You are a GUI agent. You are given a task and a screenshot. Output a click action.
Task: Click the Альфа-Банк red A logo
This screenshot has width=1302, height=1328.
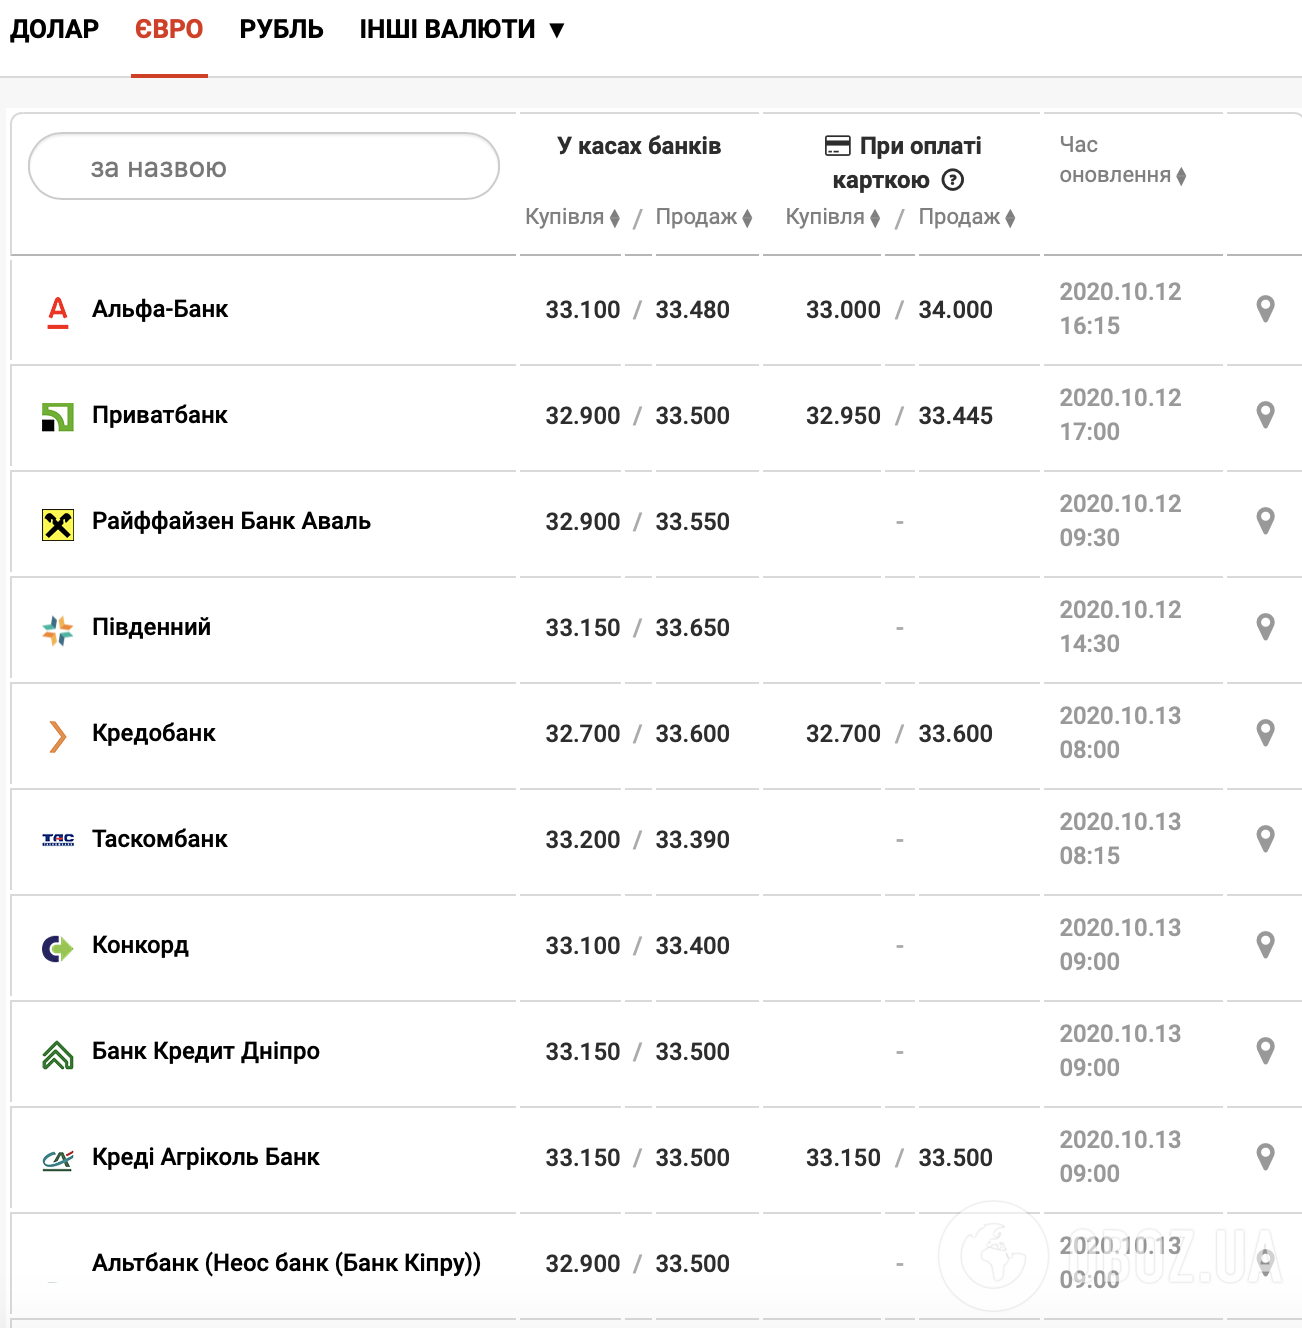pyautogui.click(x=58, y=312)
